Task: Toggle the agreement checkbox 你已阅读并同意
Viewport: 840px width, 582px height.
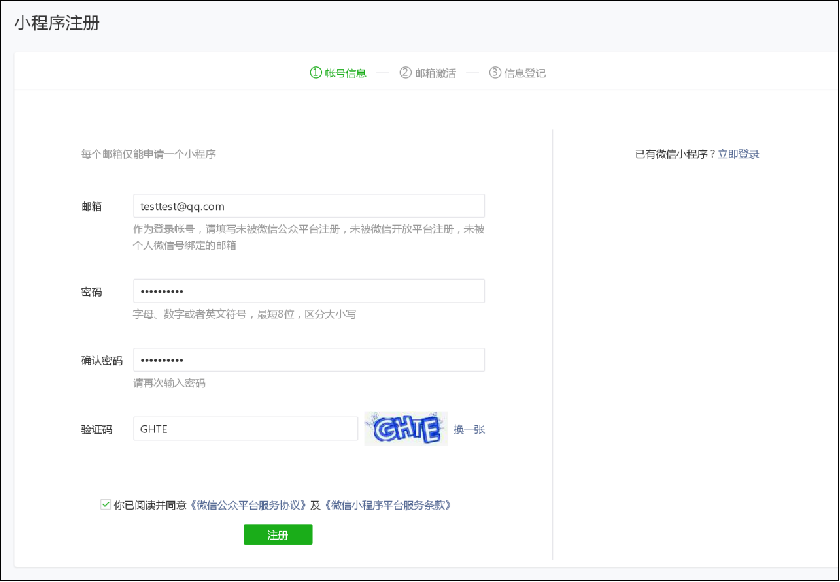Action: click(x=106, y=504)
